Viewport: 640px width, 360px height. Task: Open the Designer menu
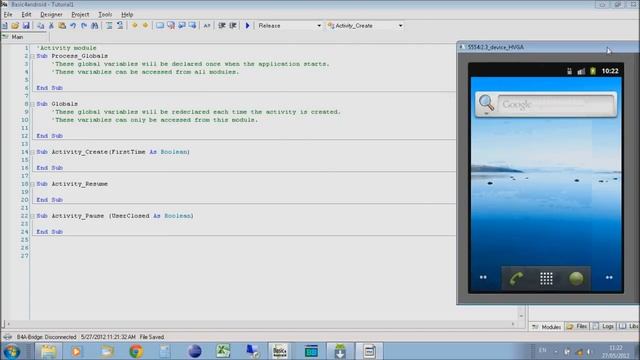[x=51, y=14]
